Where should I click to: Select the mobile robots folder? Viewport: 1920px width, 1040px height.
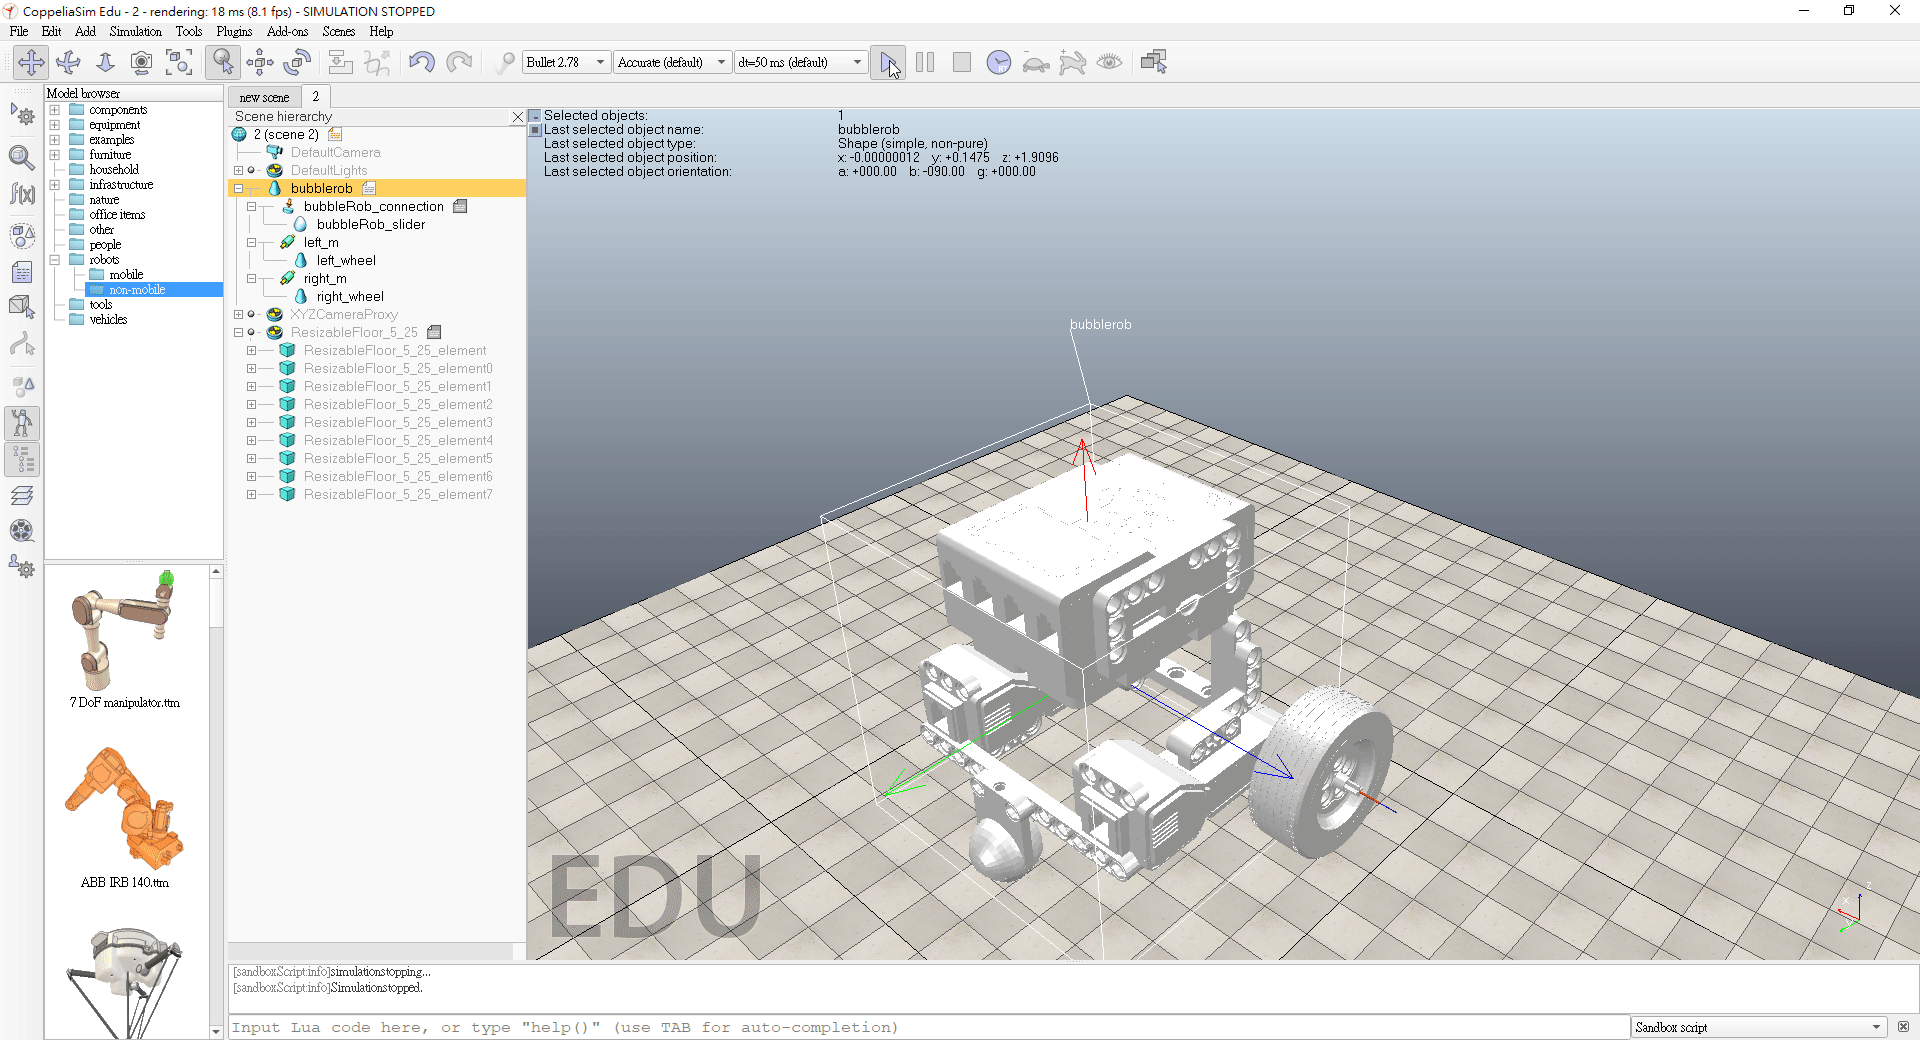coord(126,275)
